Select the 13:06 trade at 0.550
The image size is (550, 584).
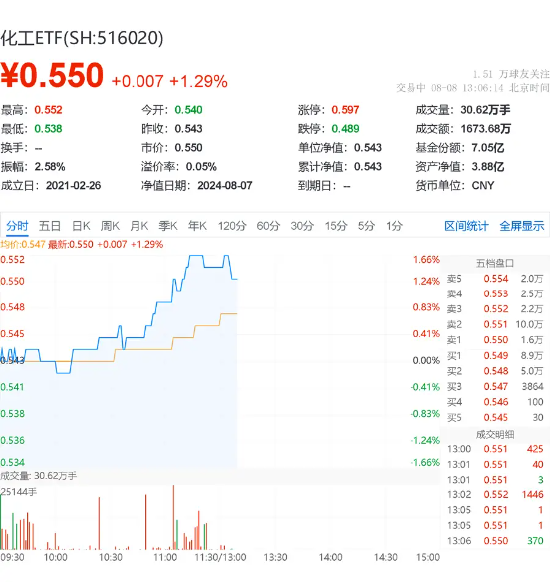pos(495,540)
